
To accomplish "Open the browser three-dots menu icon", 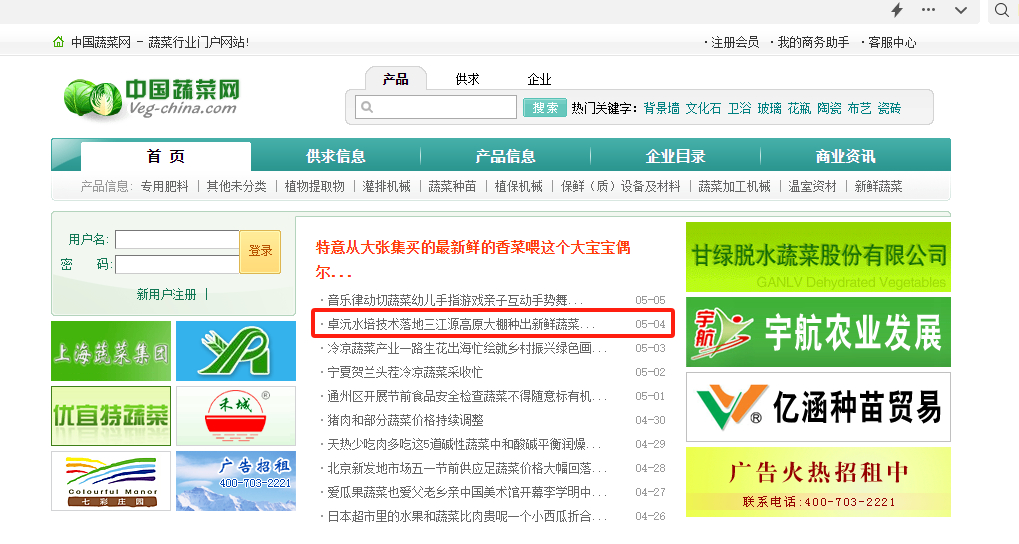I will pos(929,10).
